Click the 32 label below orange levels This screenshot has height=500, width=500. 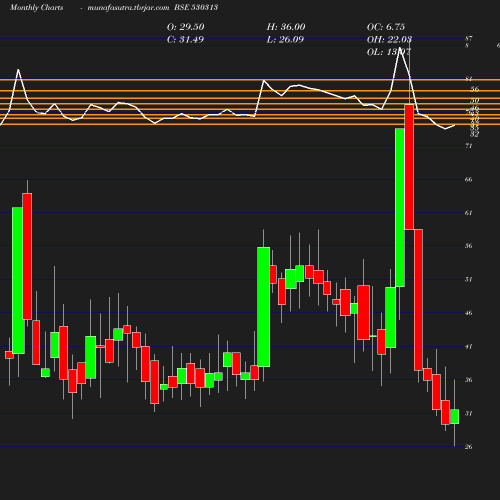pyautogui.click(x=475, y=134)
